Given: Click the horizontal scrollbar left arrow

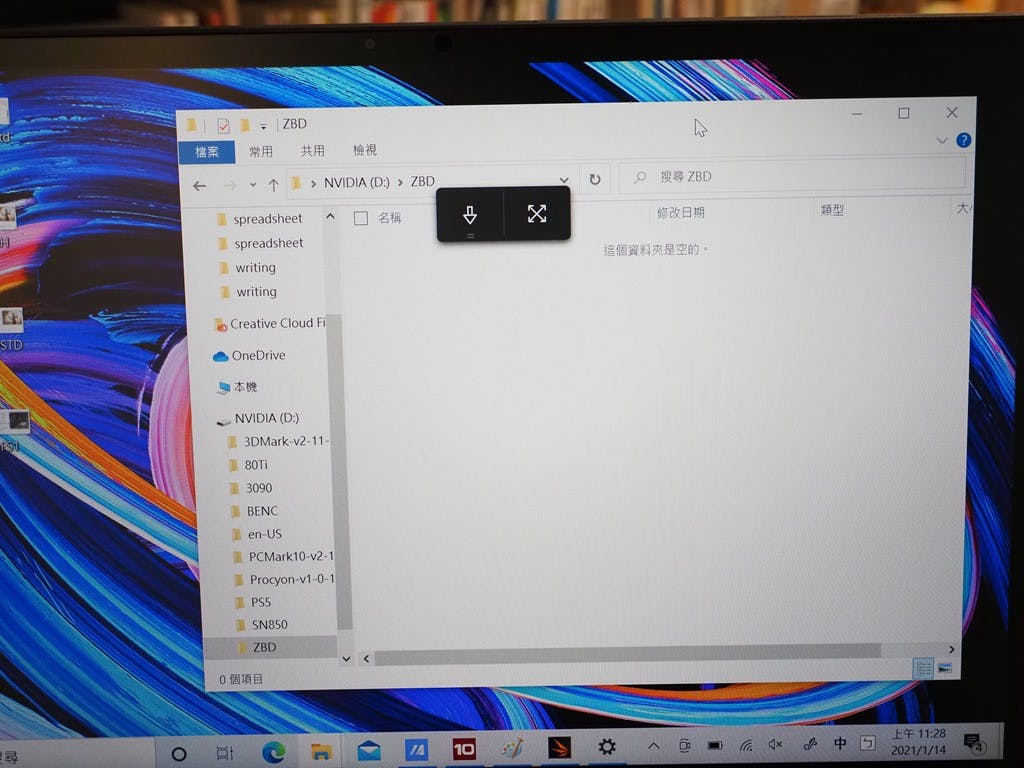Looking at the screenshot, I should 366,658.
